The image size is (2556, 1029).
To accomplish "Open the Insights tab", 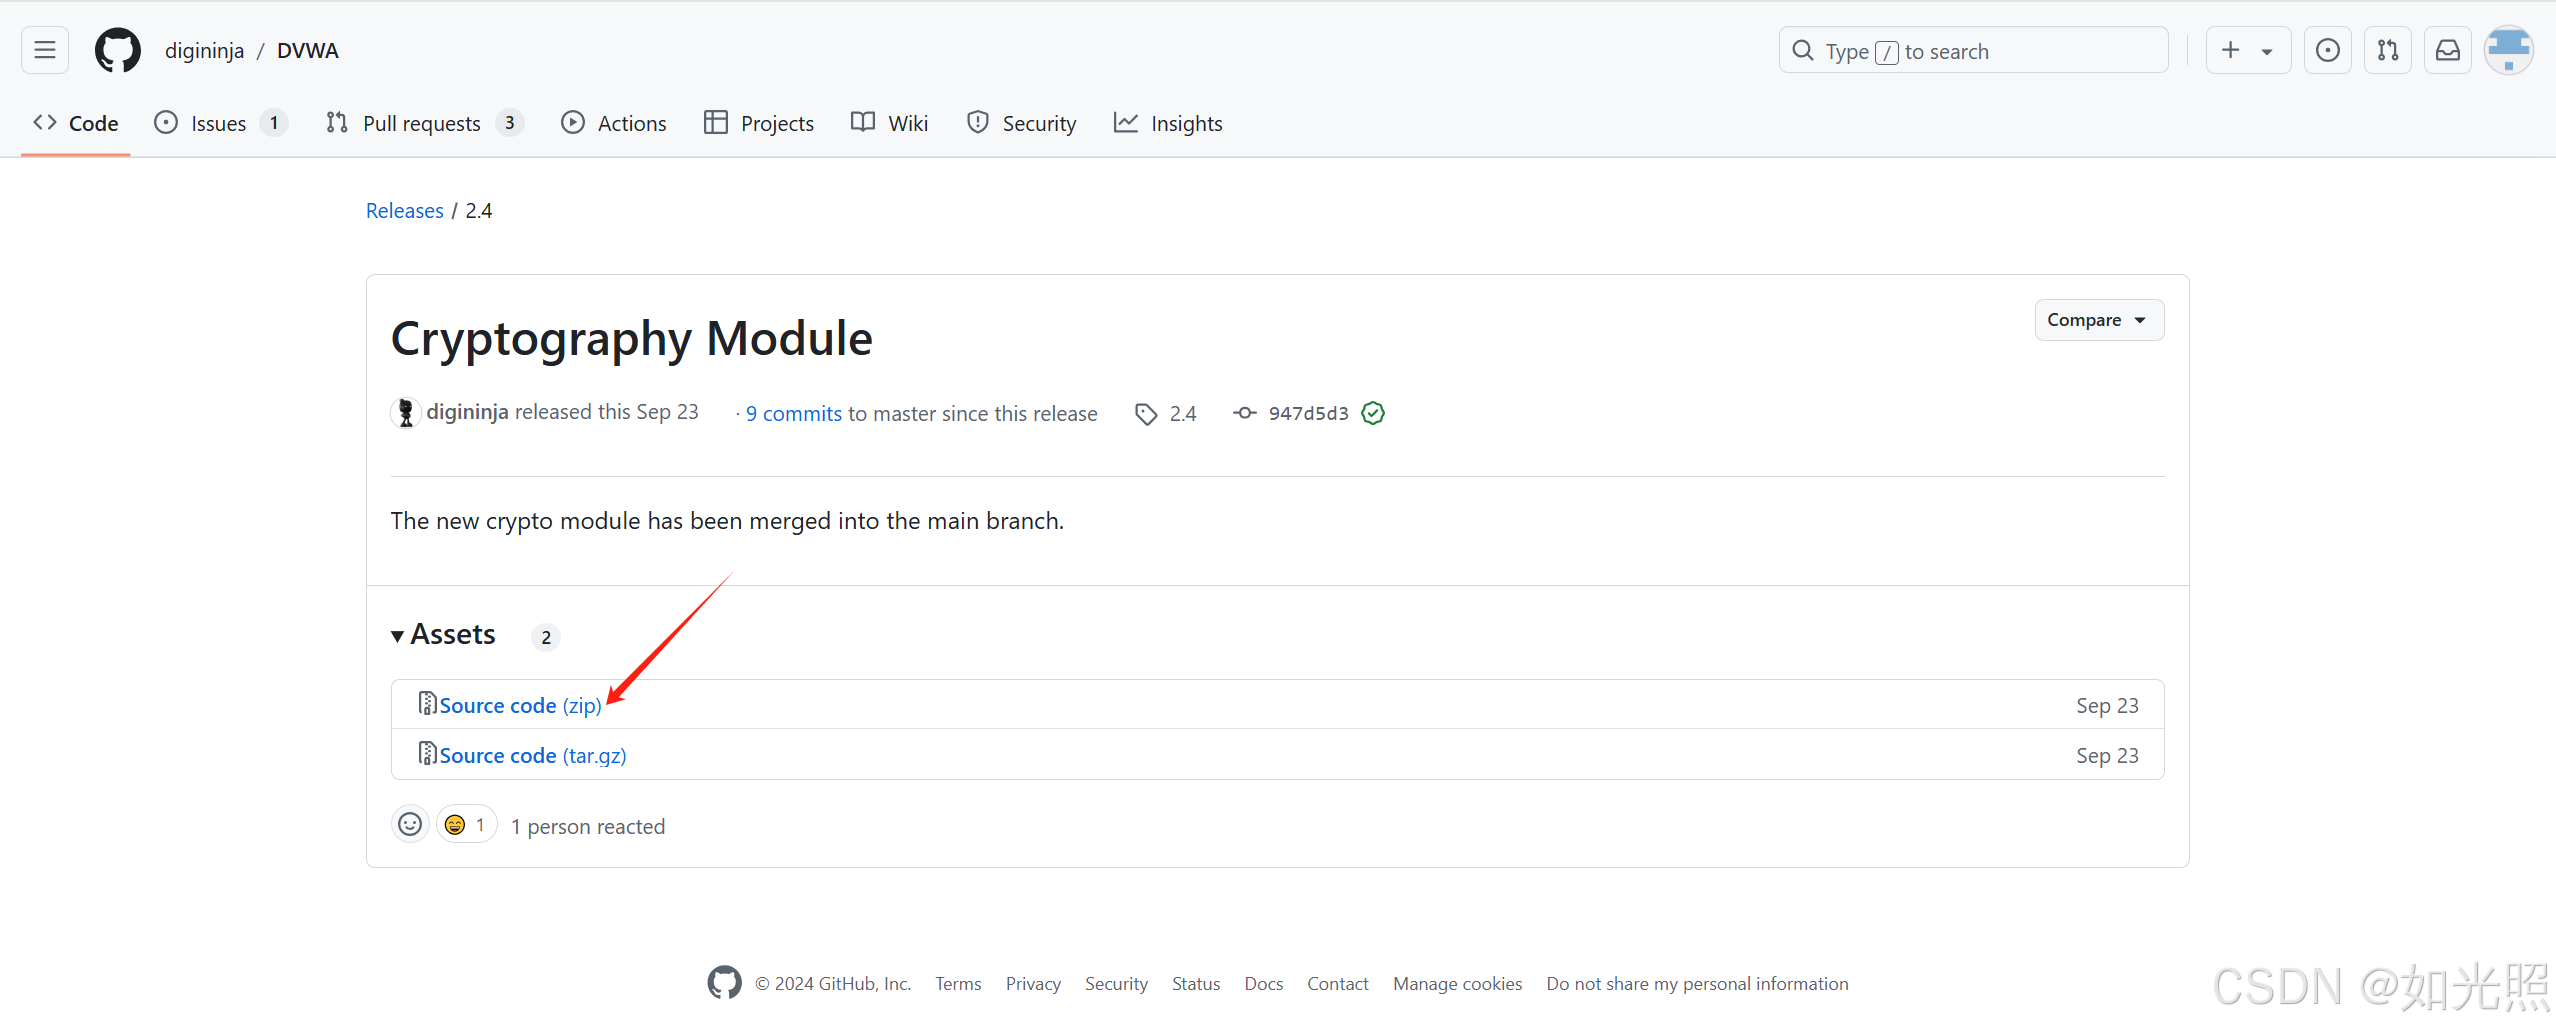I will [x=1168, y=123].
